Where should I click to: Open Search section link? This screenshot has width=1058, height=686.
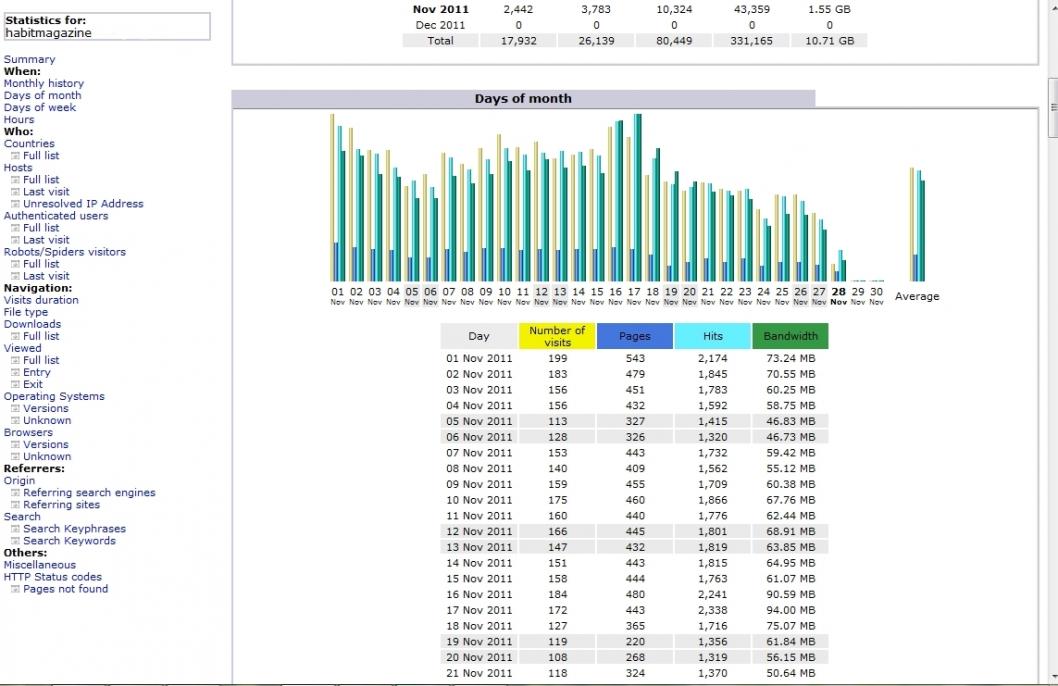point(22,517)
